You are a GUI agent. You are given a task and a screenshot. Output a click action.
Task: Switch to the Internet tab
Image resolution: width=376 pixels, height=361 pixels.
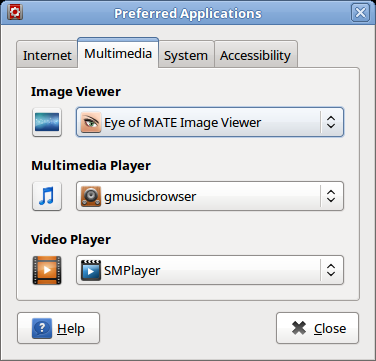47,54
